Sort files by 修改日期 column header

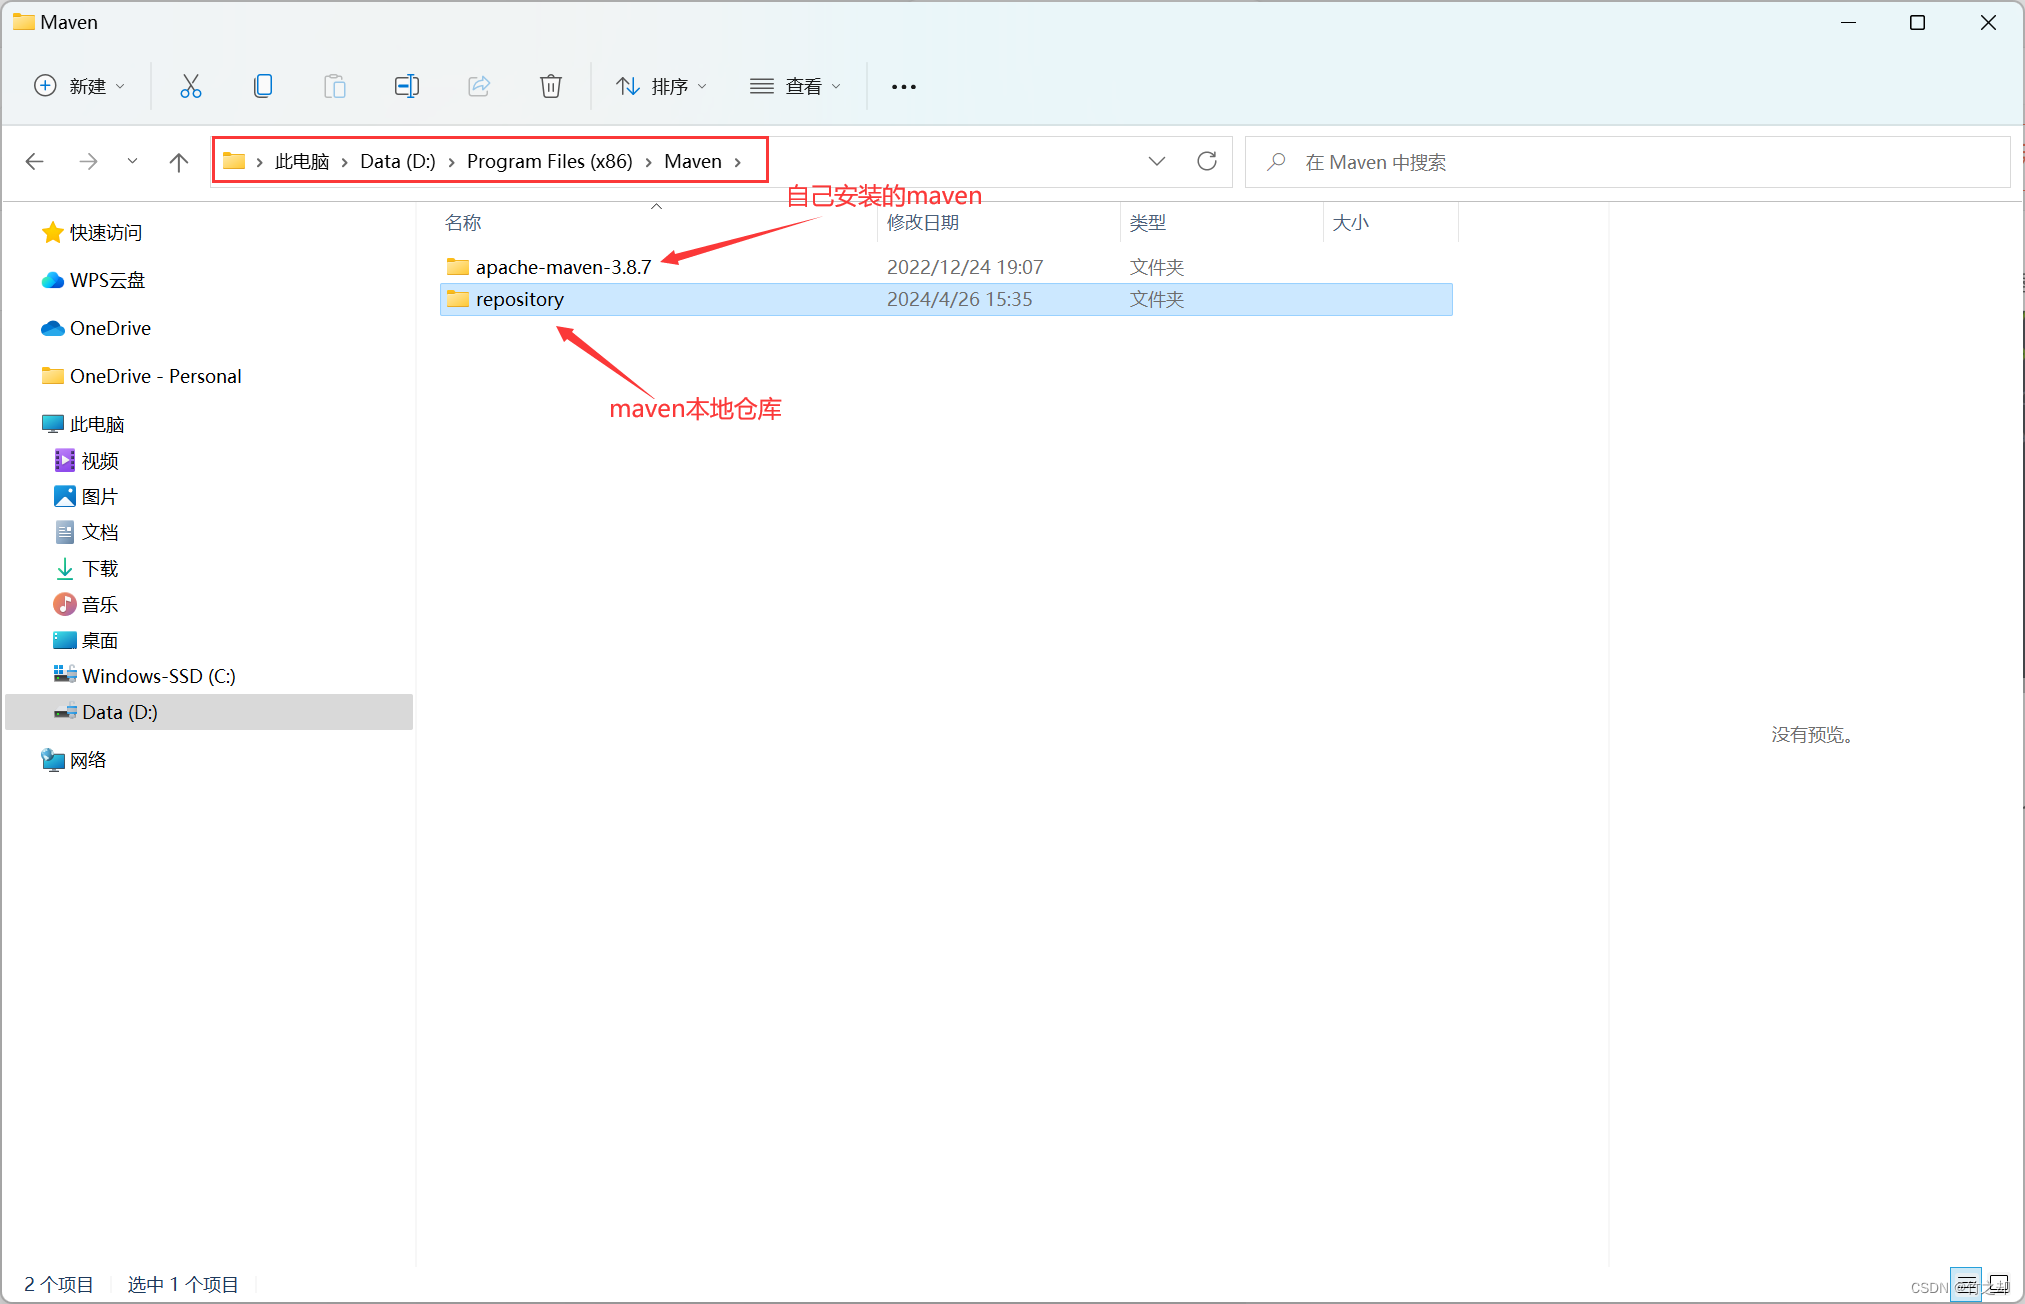(x=921, y=222)
